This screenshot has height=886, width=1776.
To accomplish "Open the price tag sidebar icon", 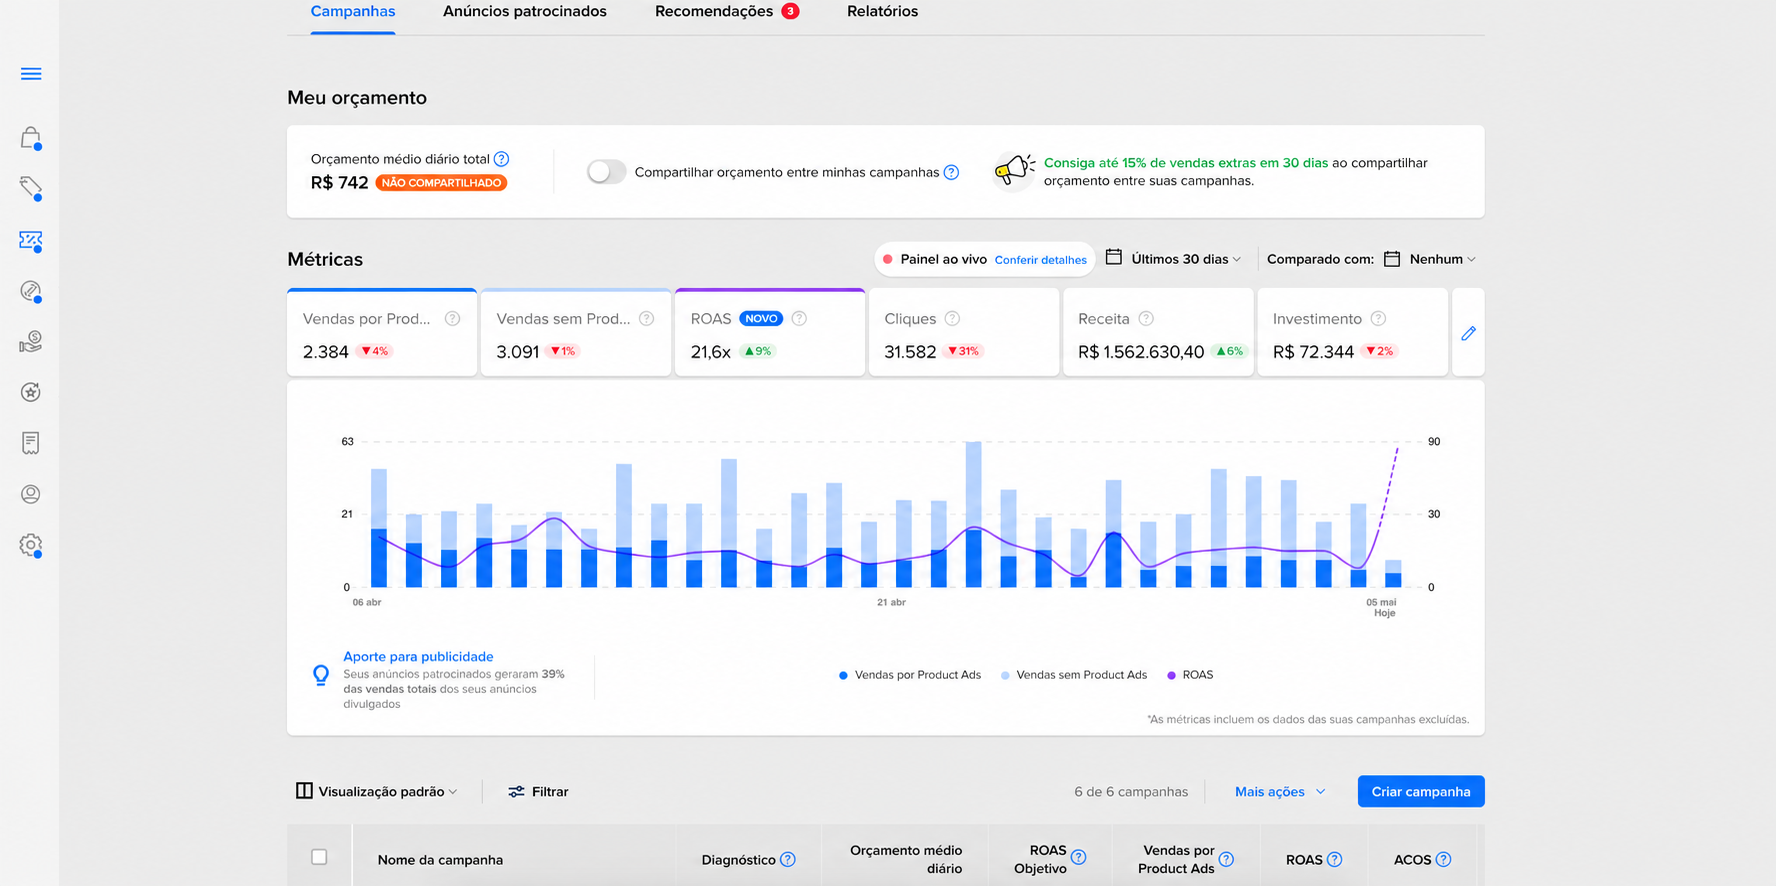I will [31, 189].
